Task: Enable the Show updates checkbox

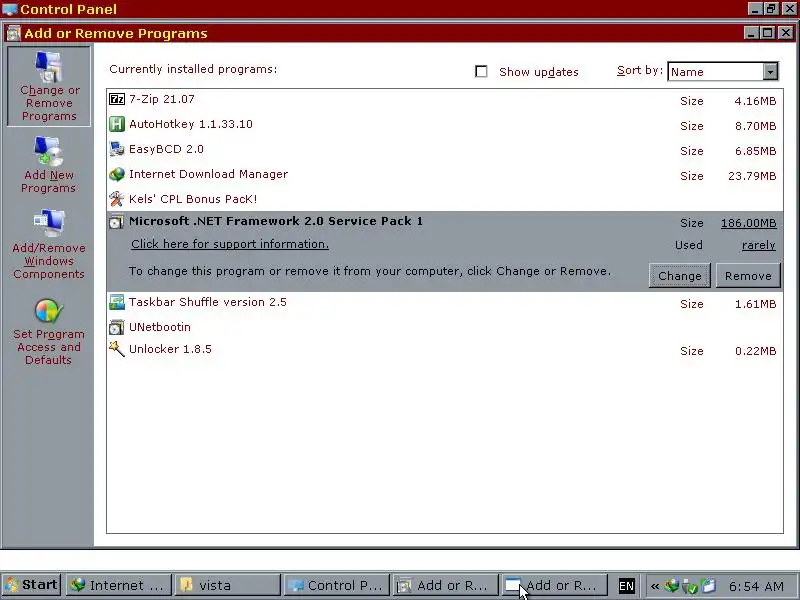Action: click(x=481, y=71)
